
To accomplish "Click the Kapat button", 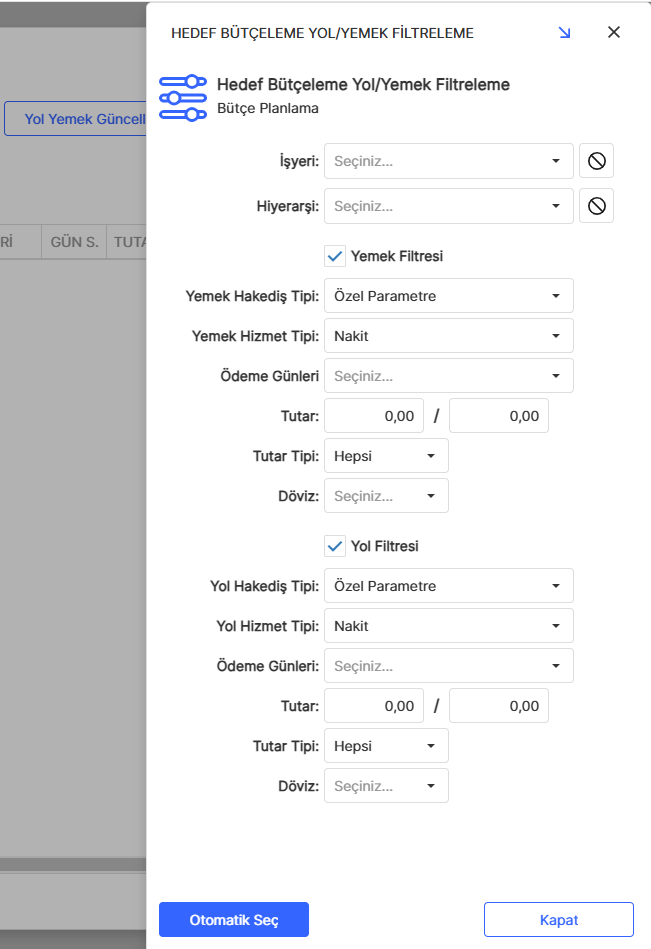I will pos(558,920).
